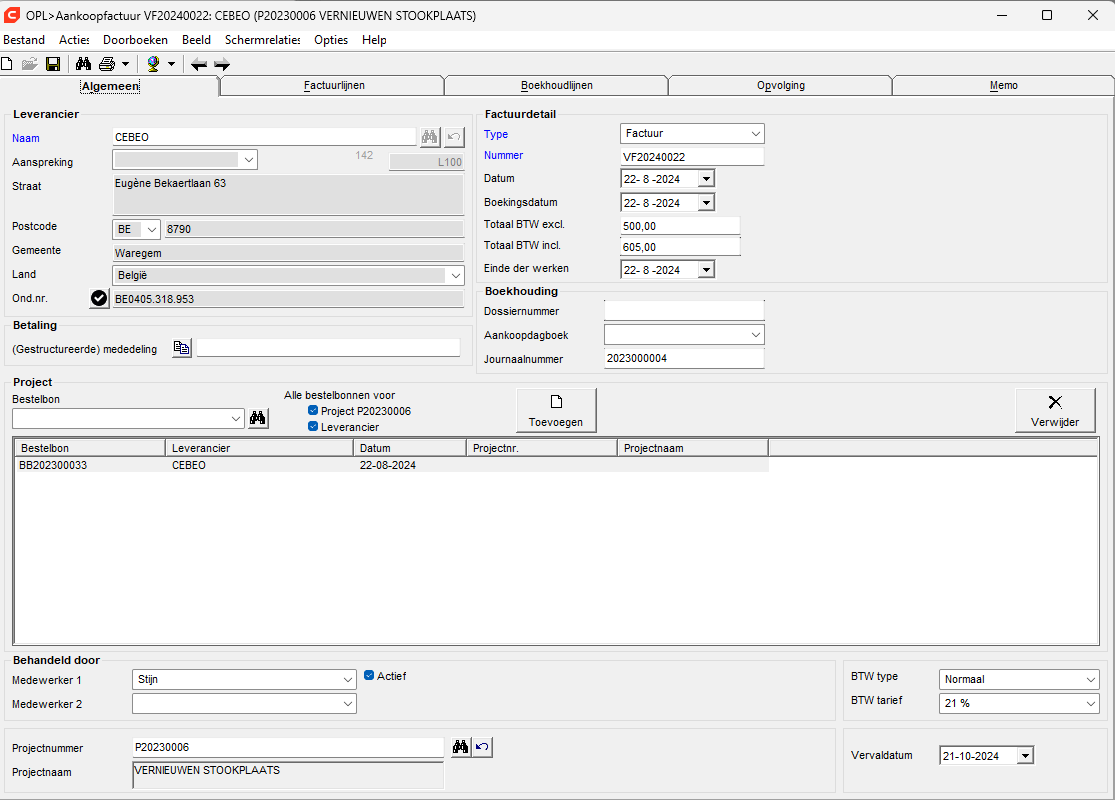
Task: Toggle the Leverancier checkbox
Action: 313,426
